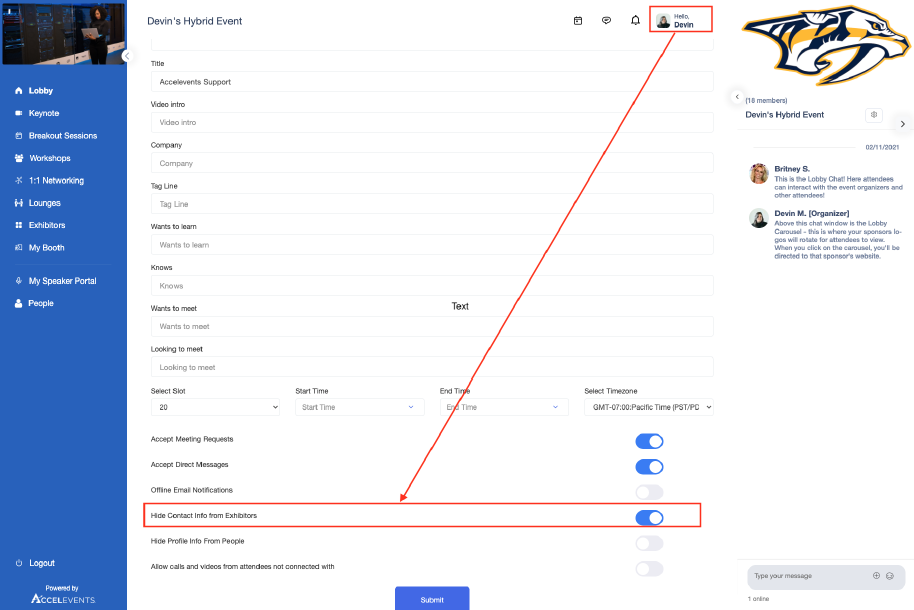Click the right arrow beside Devin's Hybrid Event

(902, 124)
